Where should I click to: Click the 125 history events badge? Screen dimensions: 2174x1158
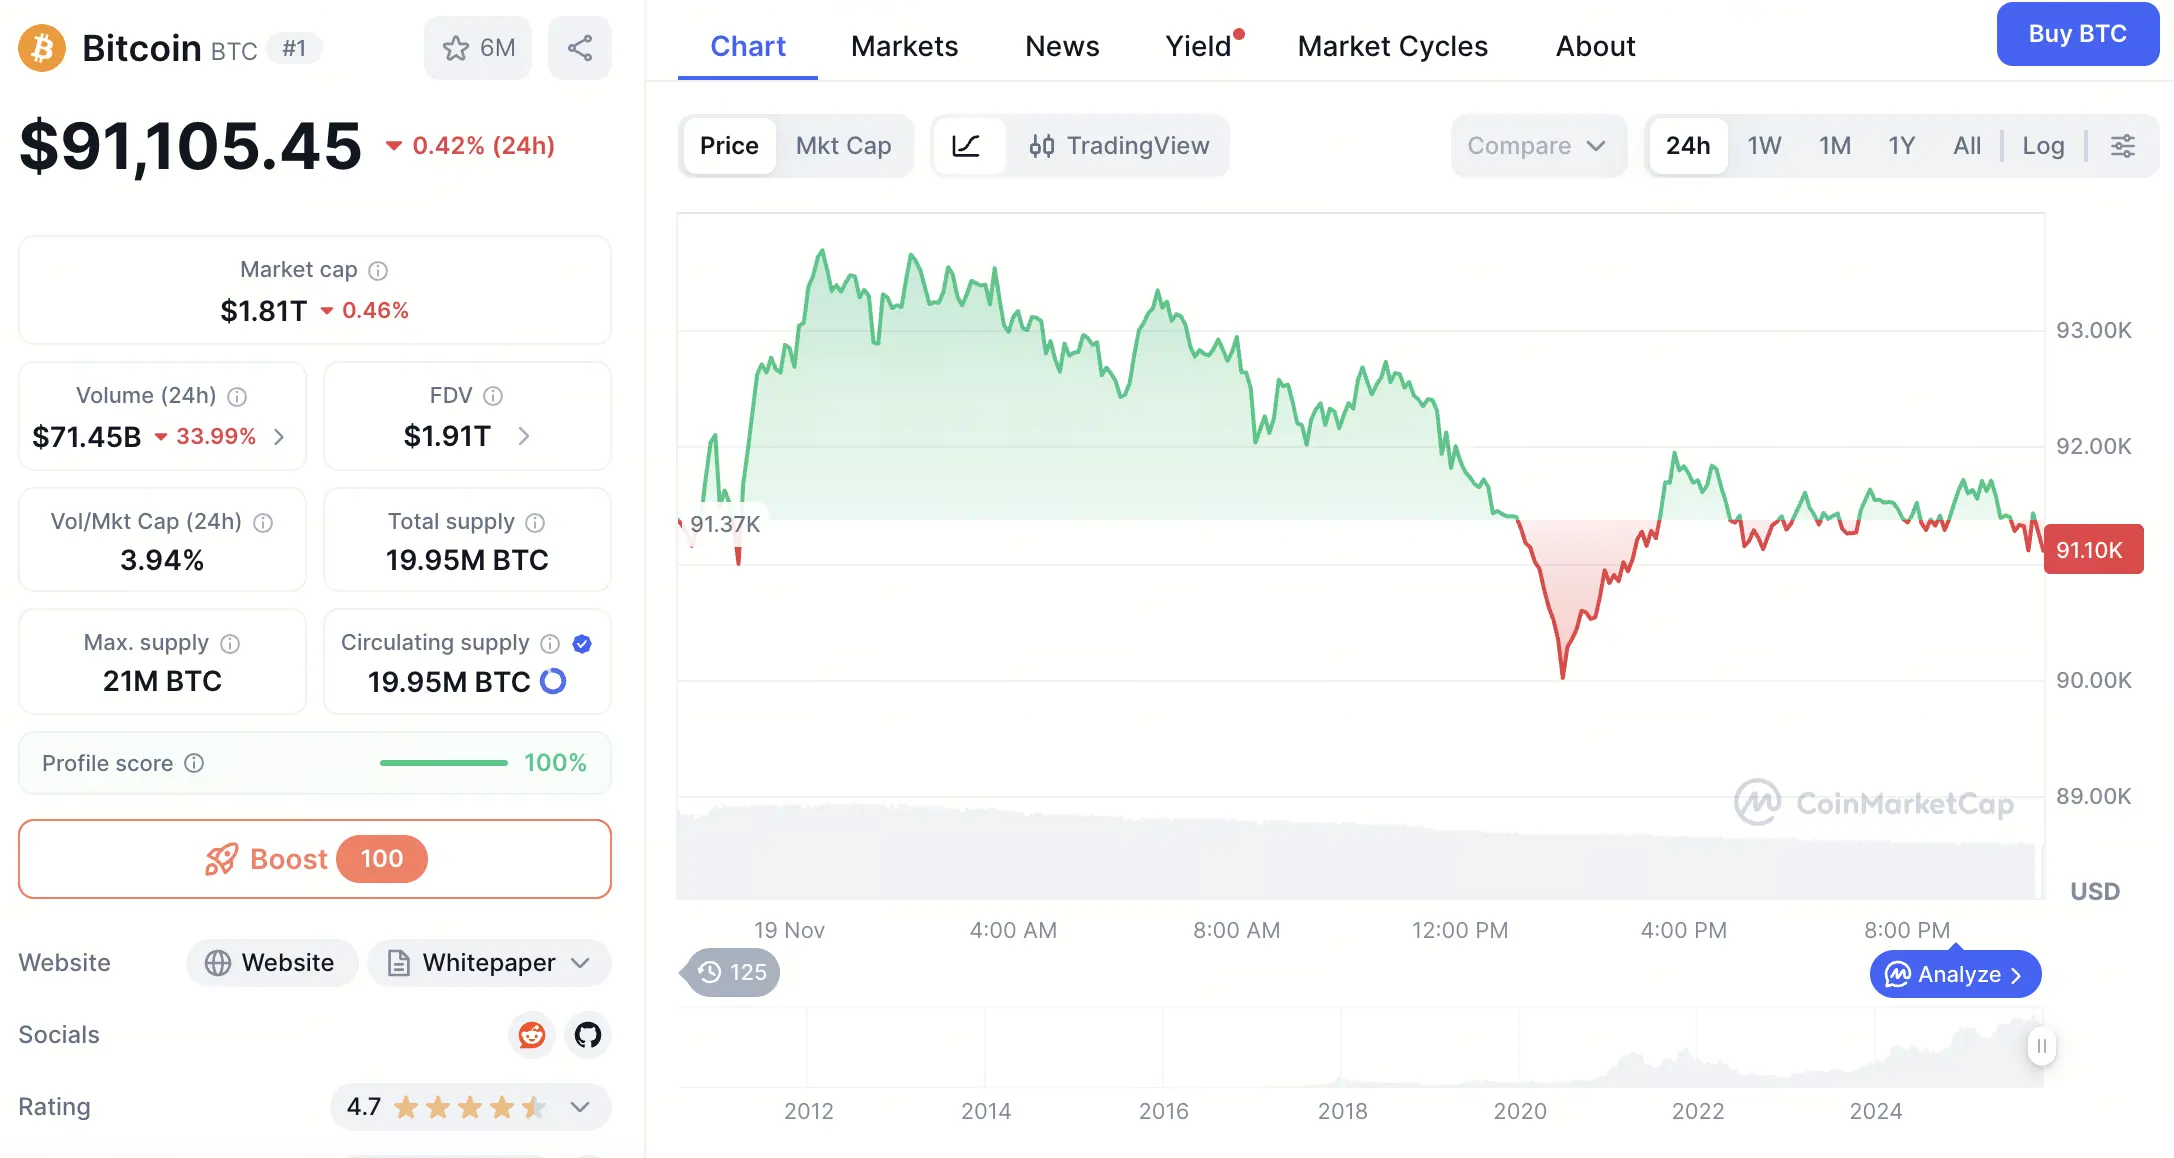733,972
